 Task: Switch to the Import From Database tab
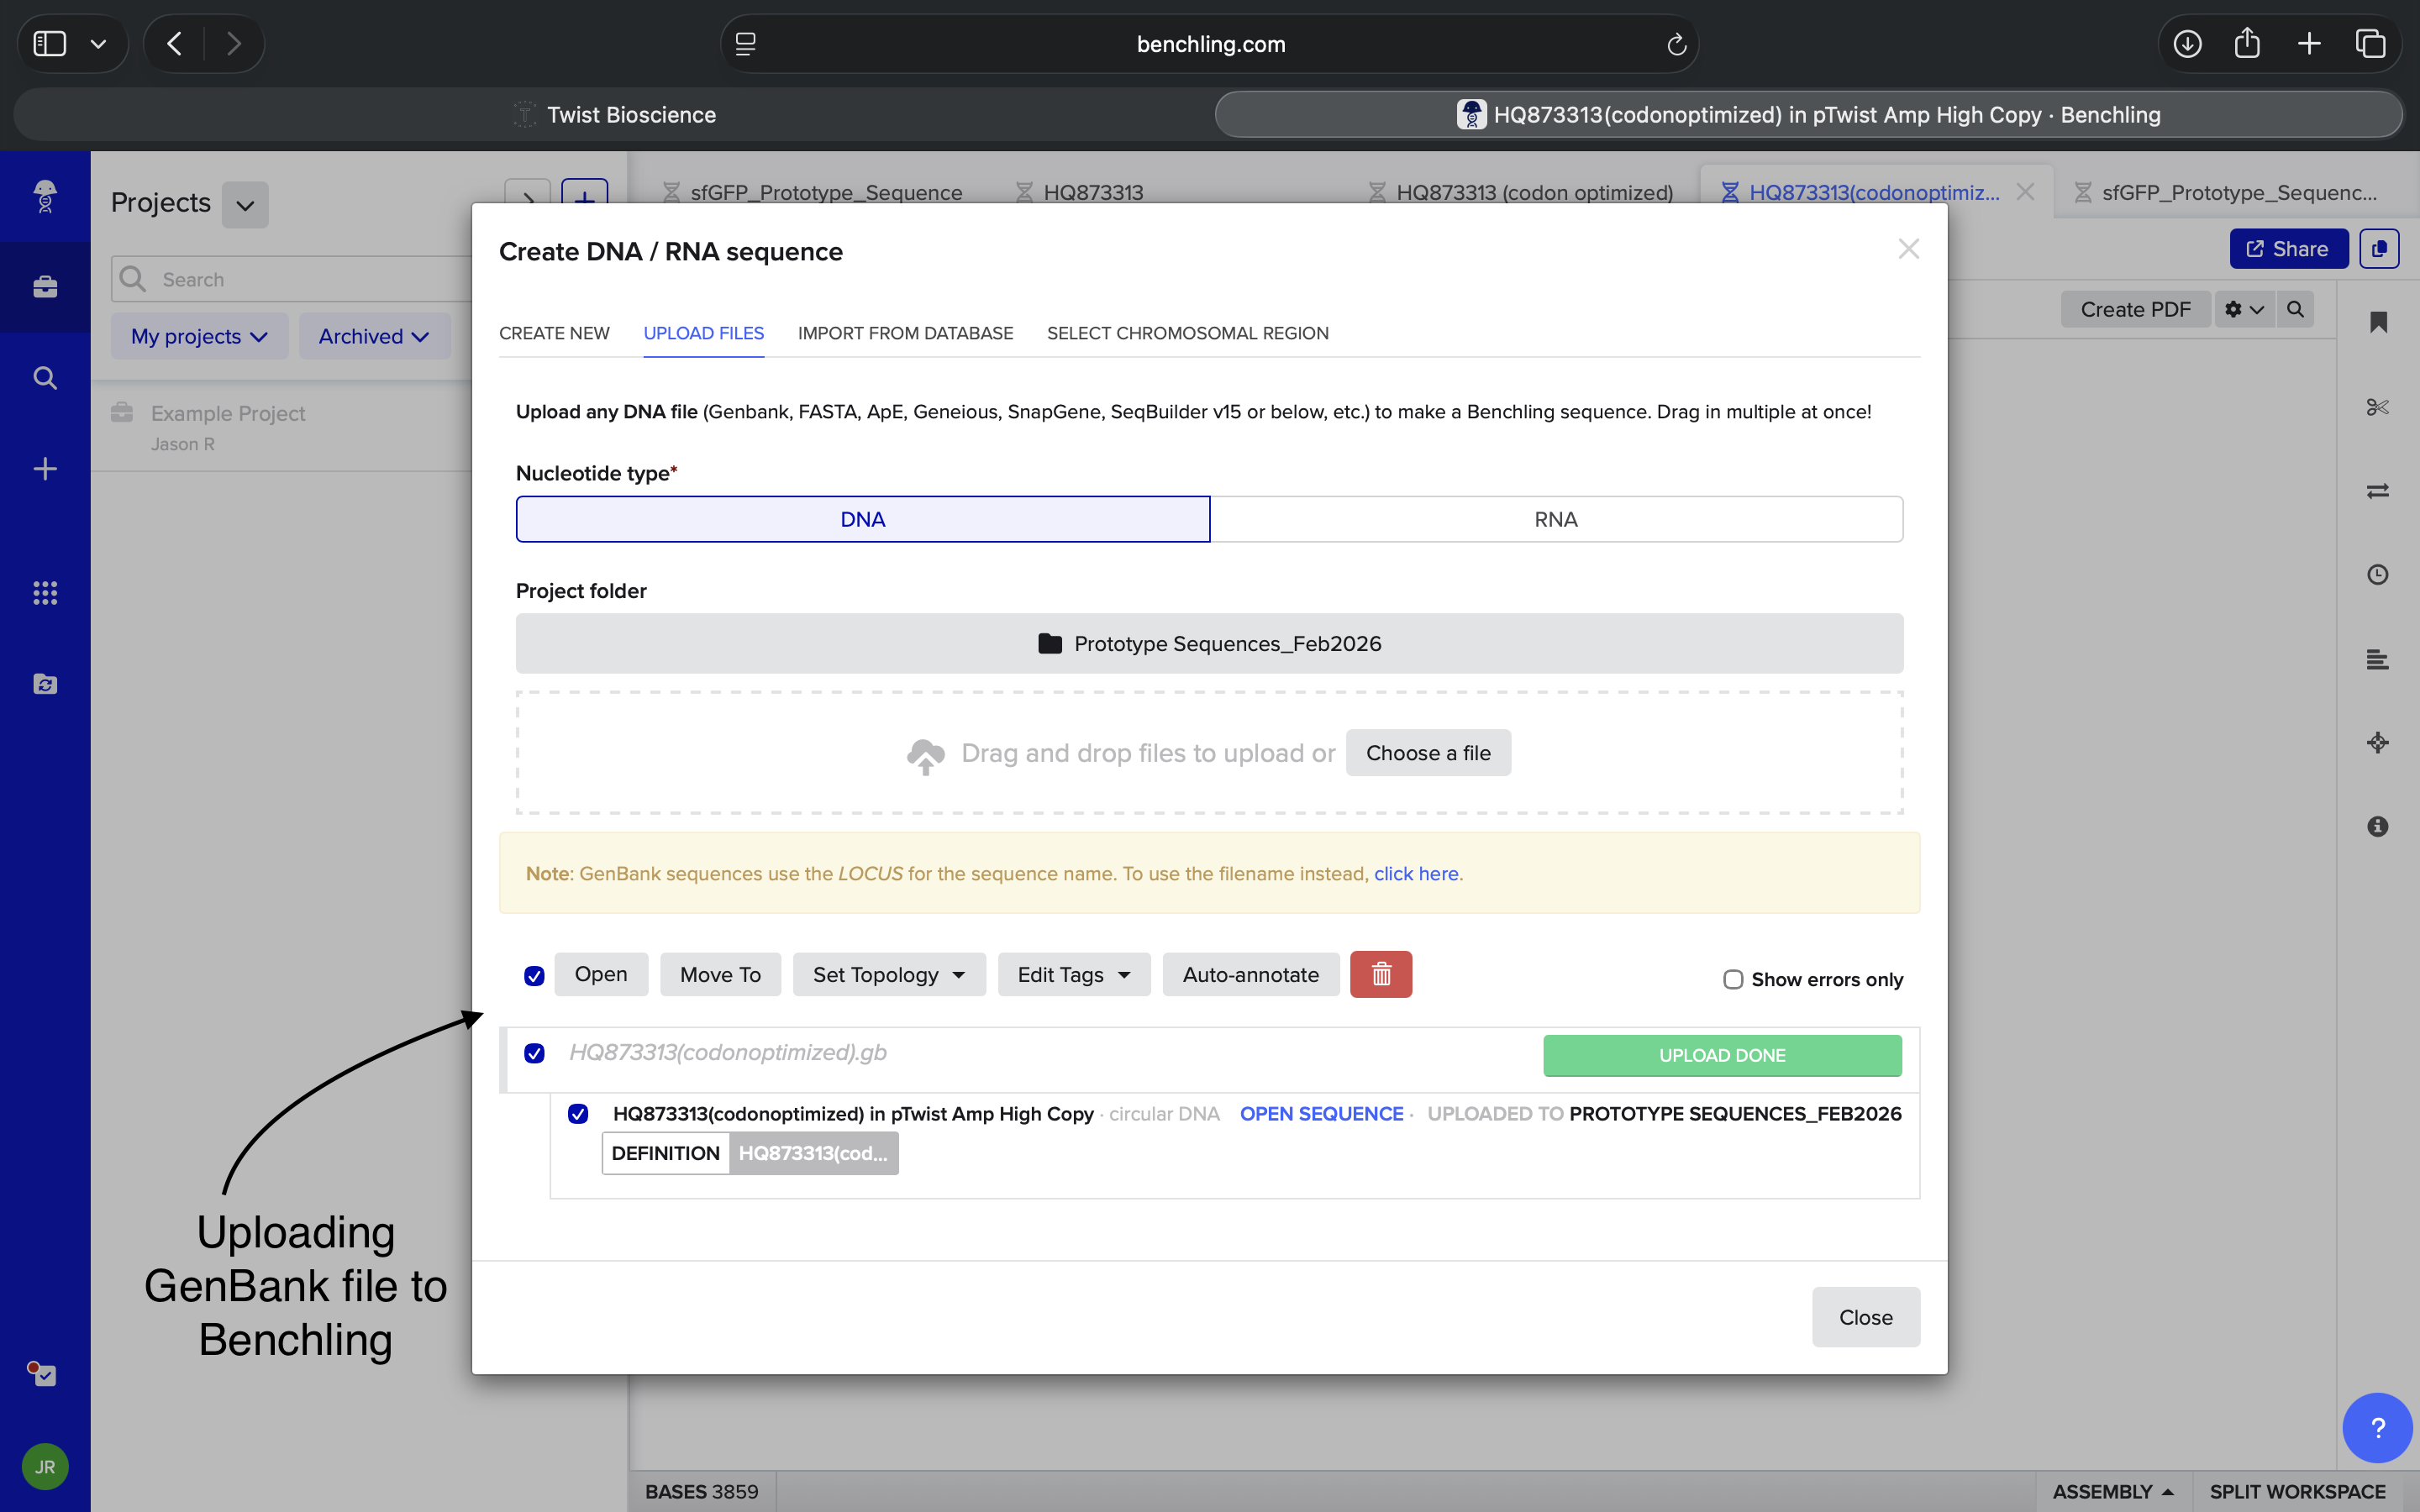click(905, 333)
